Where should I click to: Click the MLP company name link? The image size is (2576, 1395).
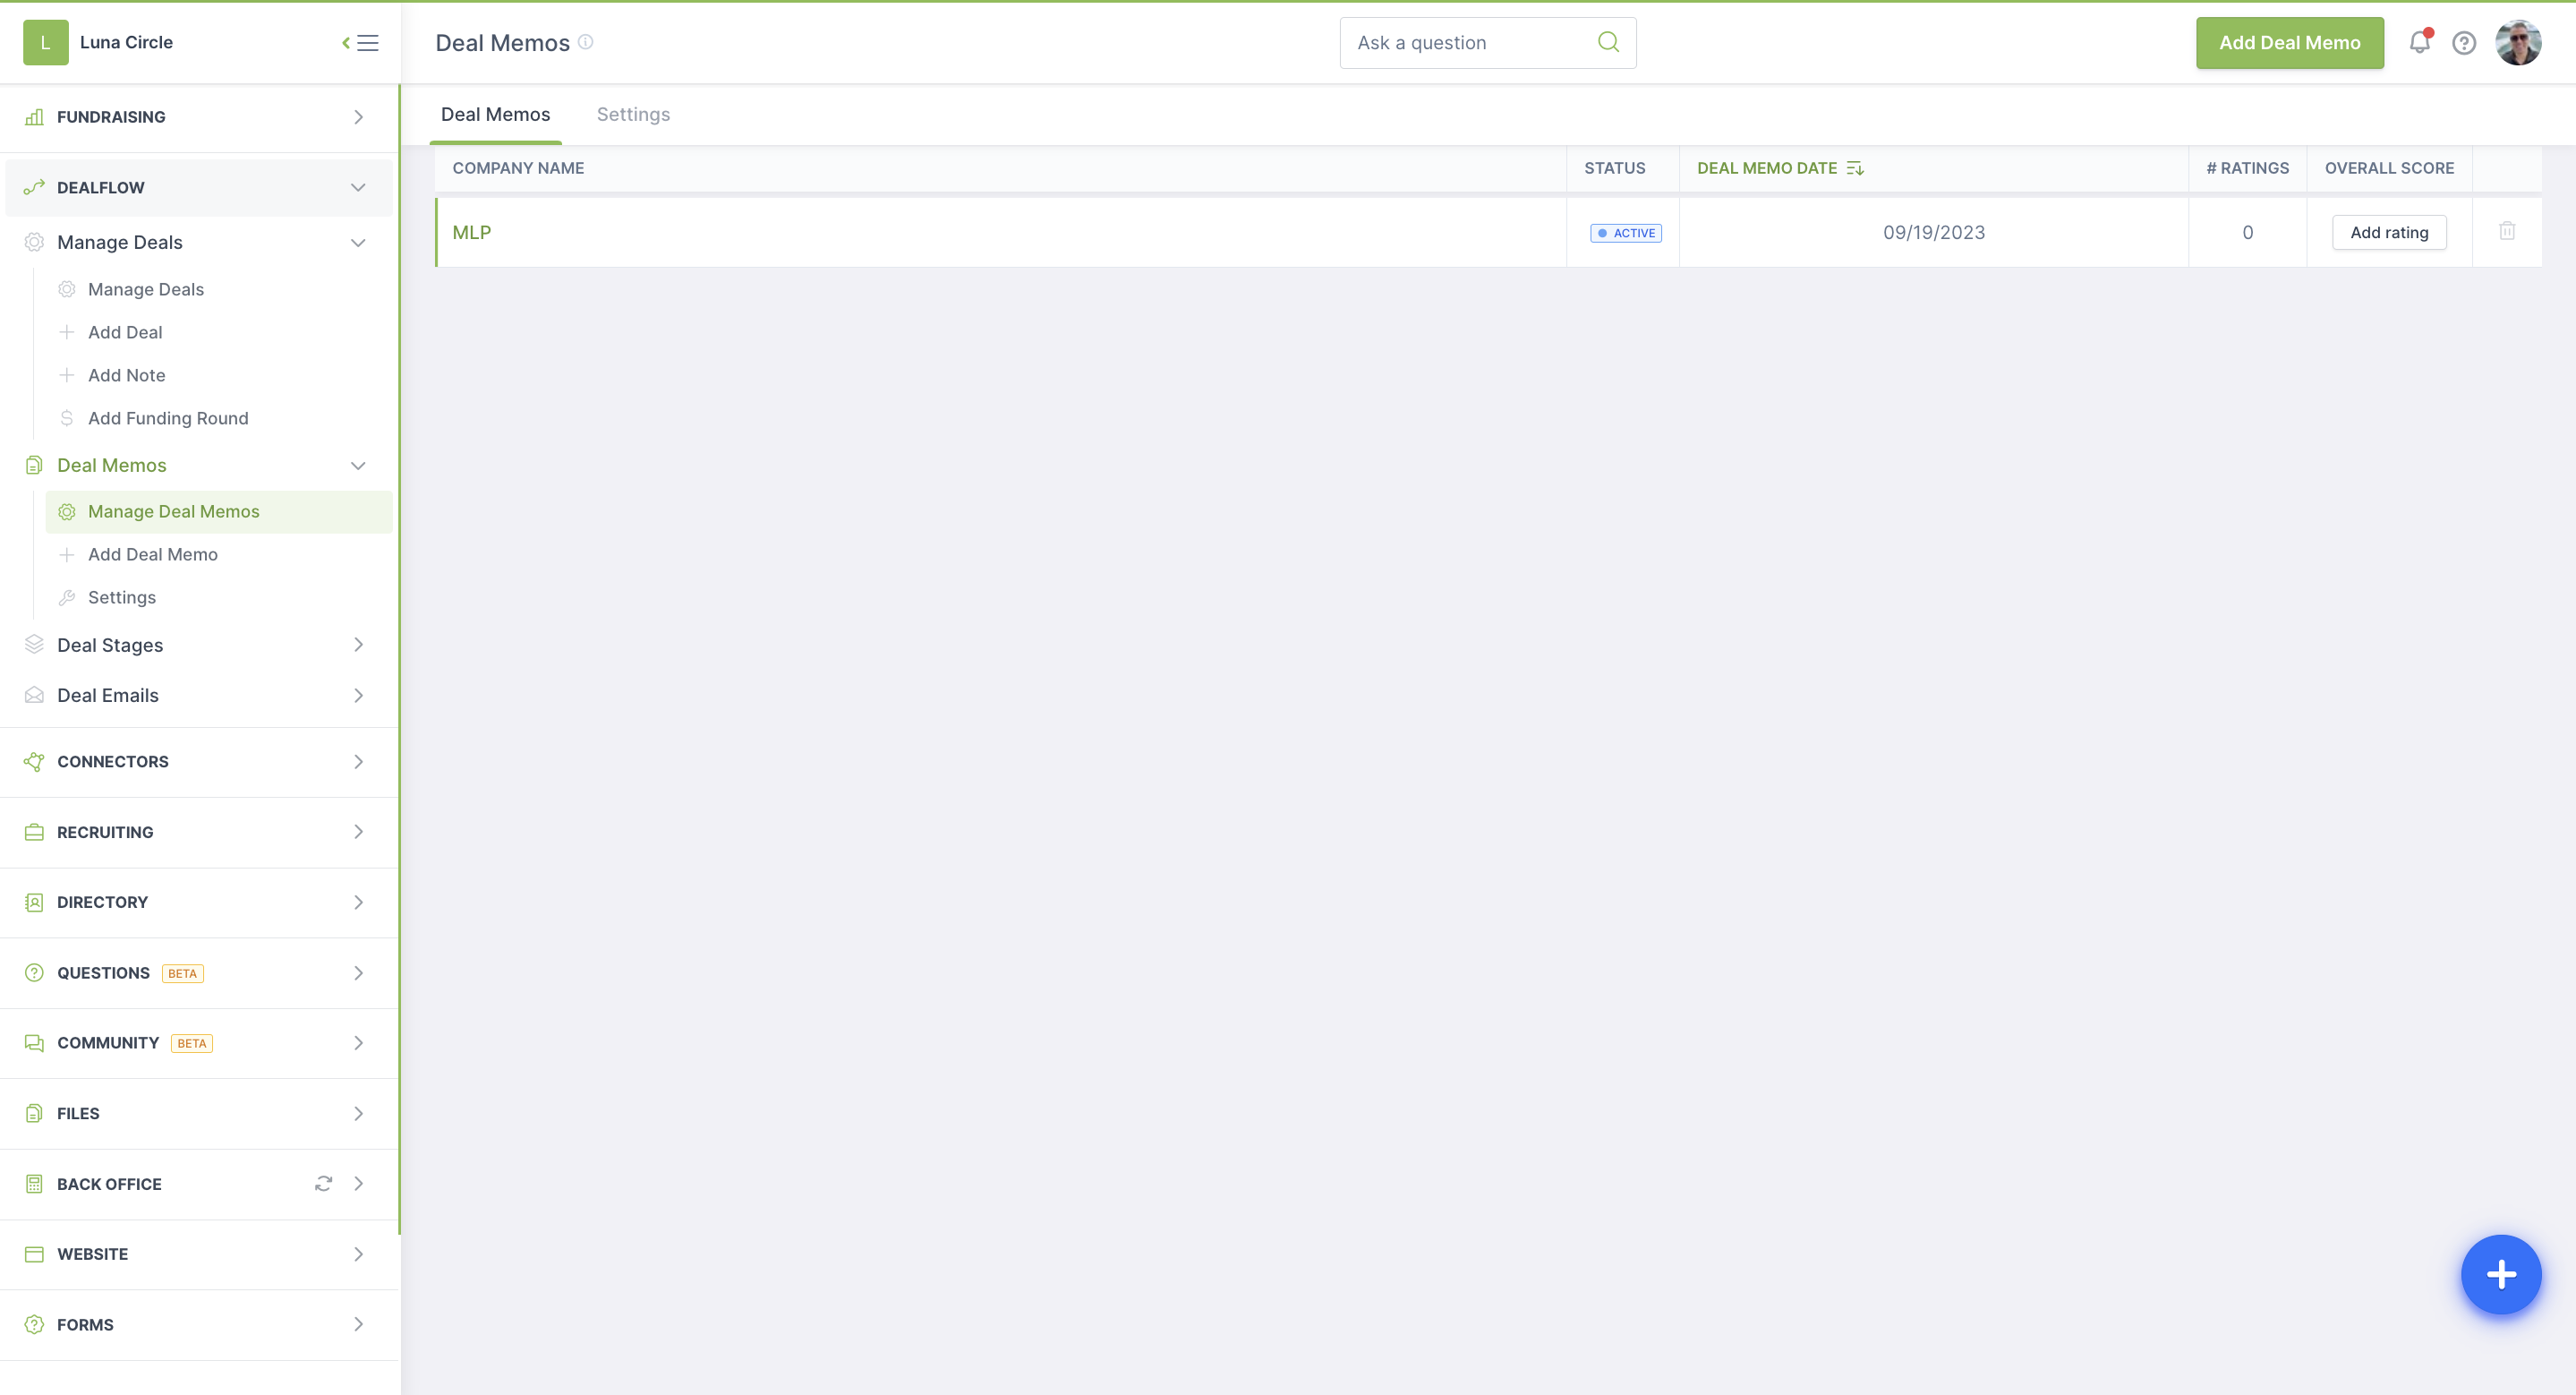[473, 232]
